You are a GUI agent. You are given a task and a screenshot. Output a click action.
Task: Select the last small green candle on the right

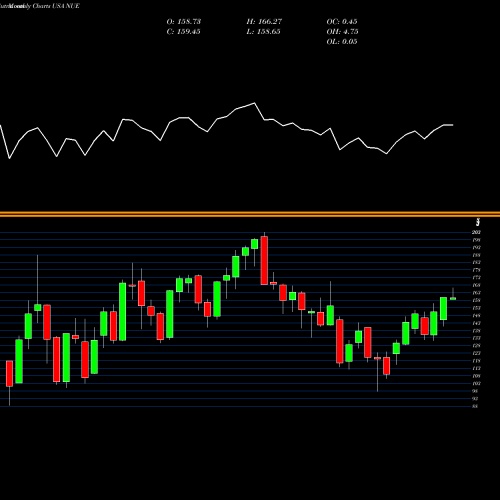point(453,299)
